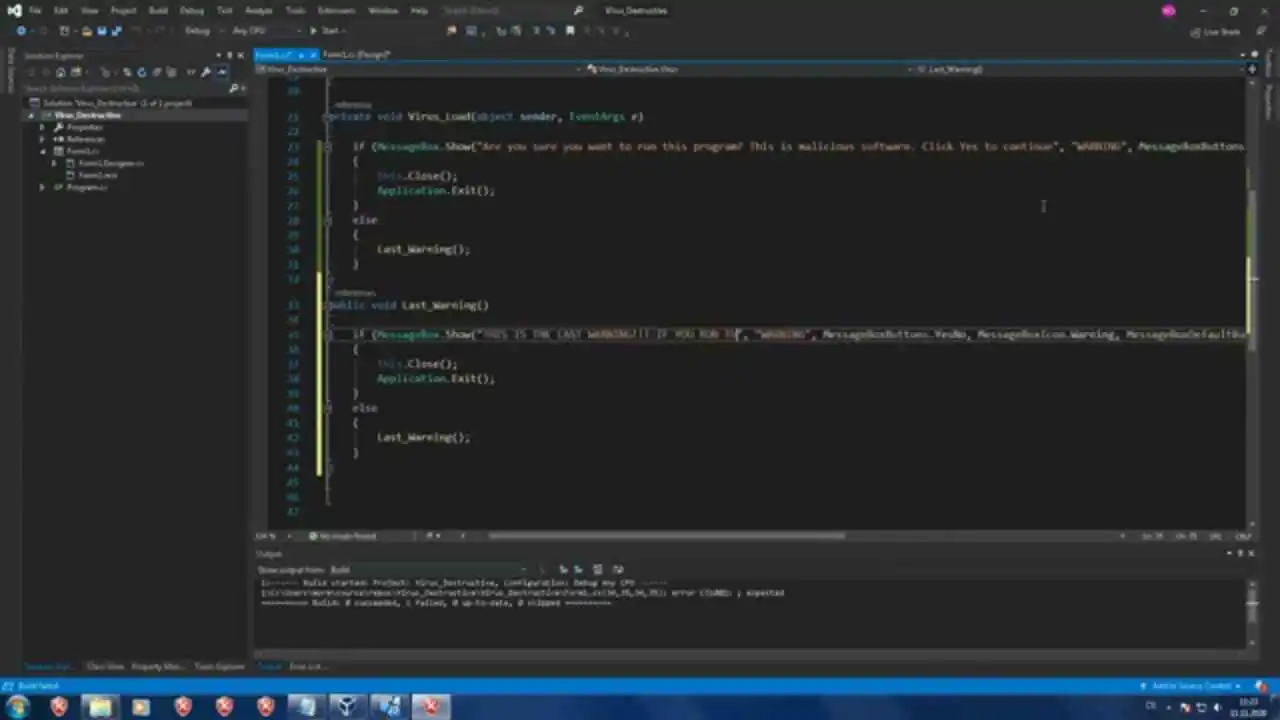Click the volume icon in system tray
Viewport: 1280px width, 720px height.
pos(1216,707)
